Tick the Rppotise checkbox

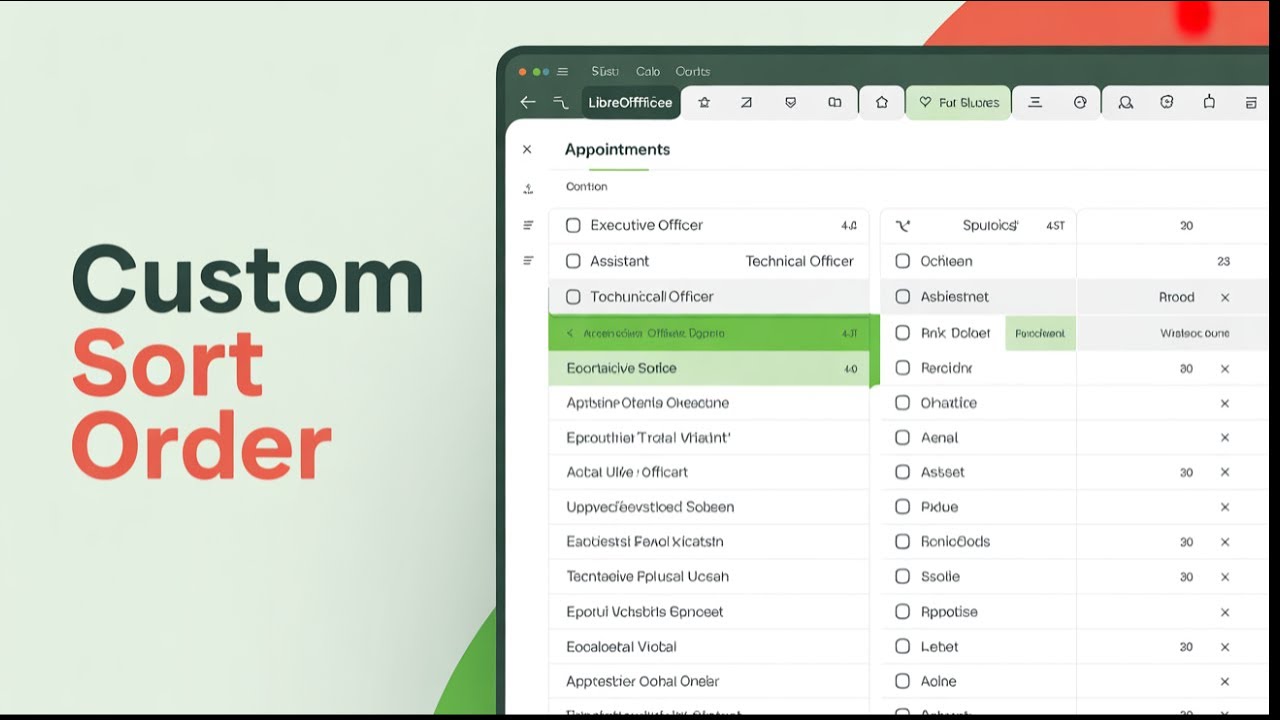point(902,612)
